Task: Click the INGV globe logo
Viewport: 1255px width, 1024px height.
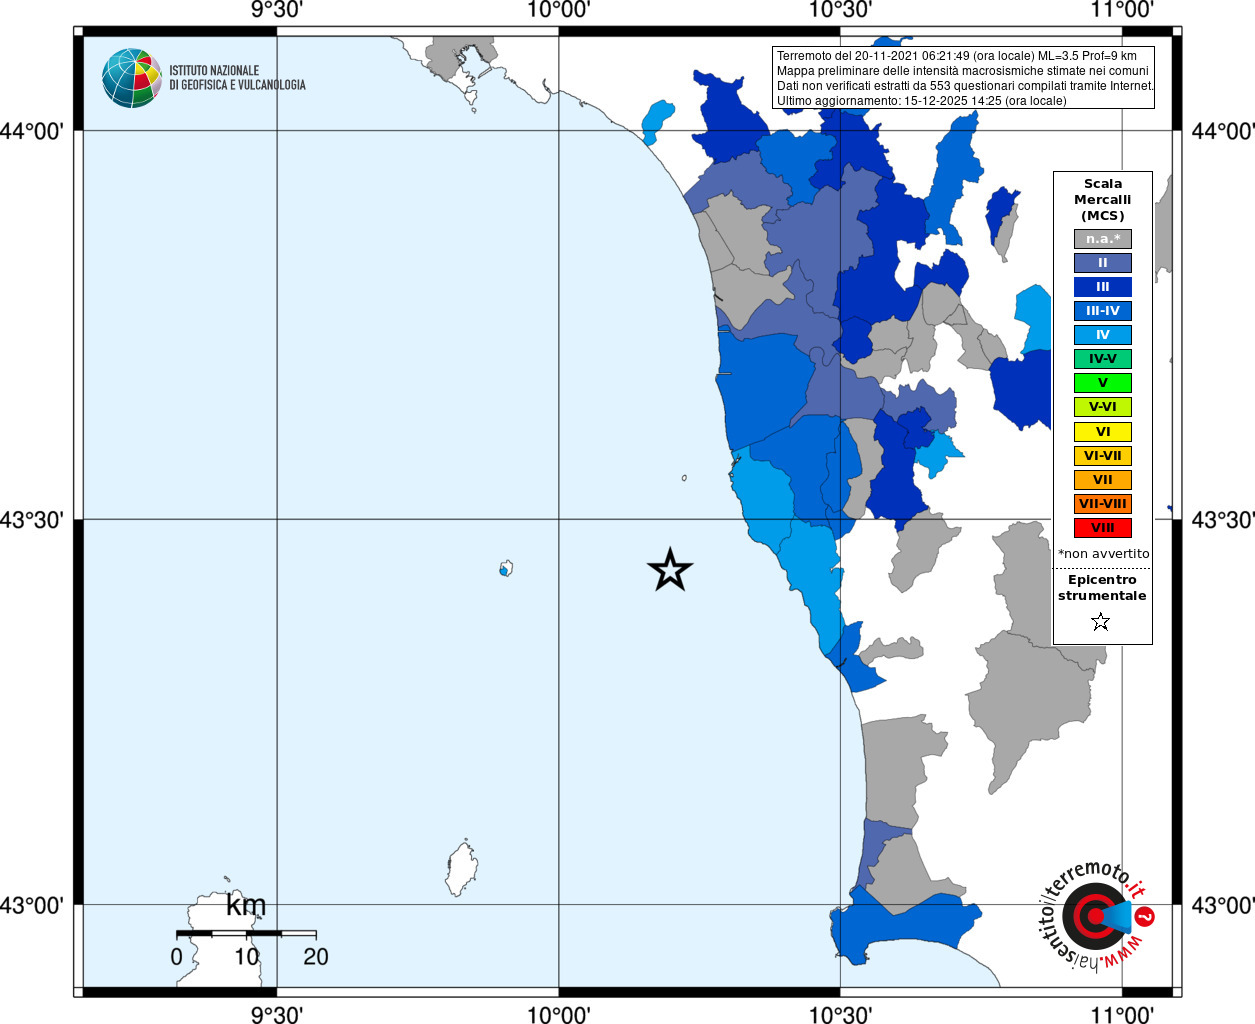Action: 132,78
